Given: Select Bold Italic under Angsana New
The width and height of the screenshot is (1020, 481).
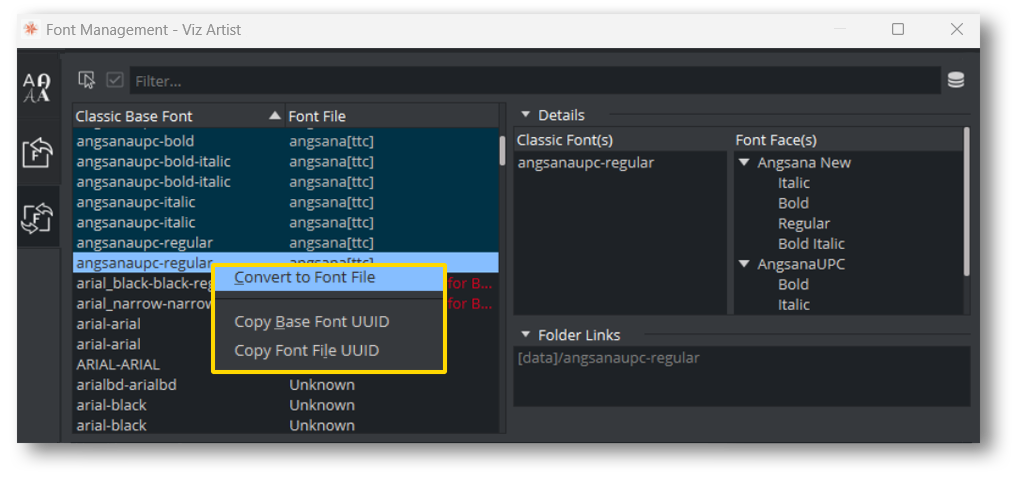Looking at the screenshot, I should (x=811, y=244).
